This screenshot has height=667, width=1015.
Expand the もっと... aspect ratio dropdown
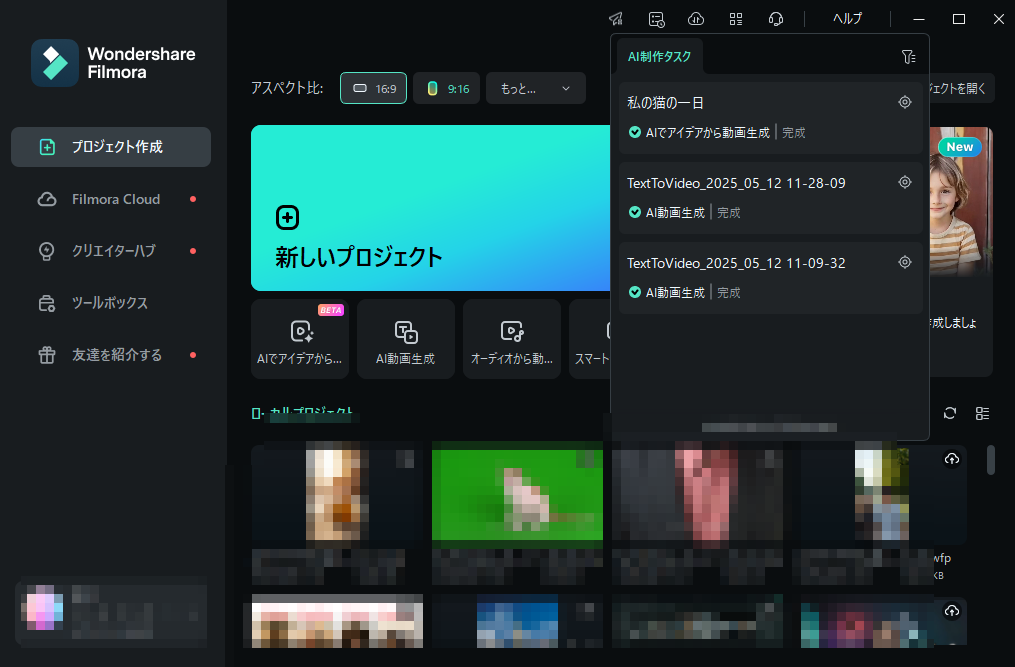click(x=536, y=88)
